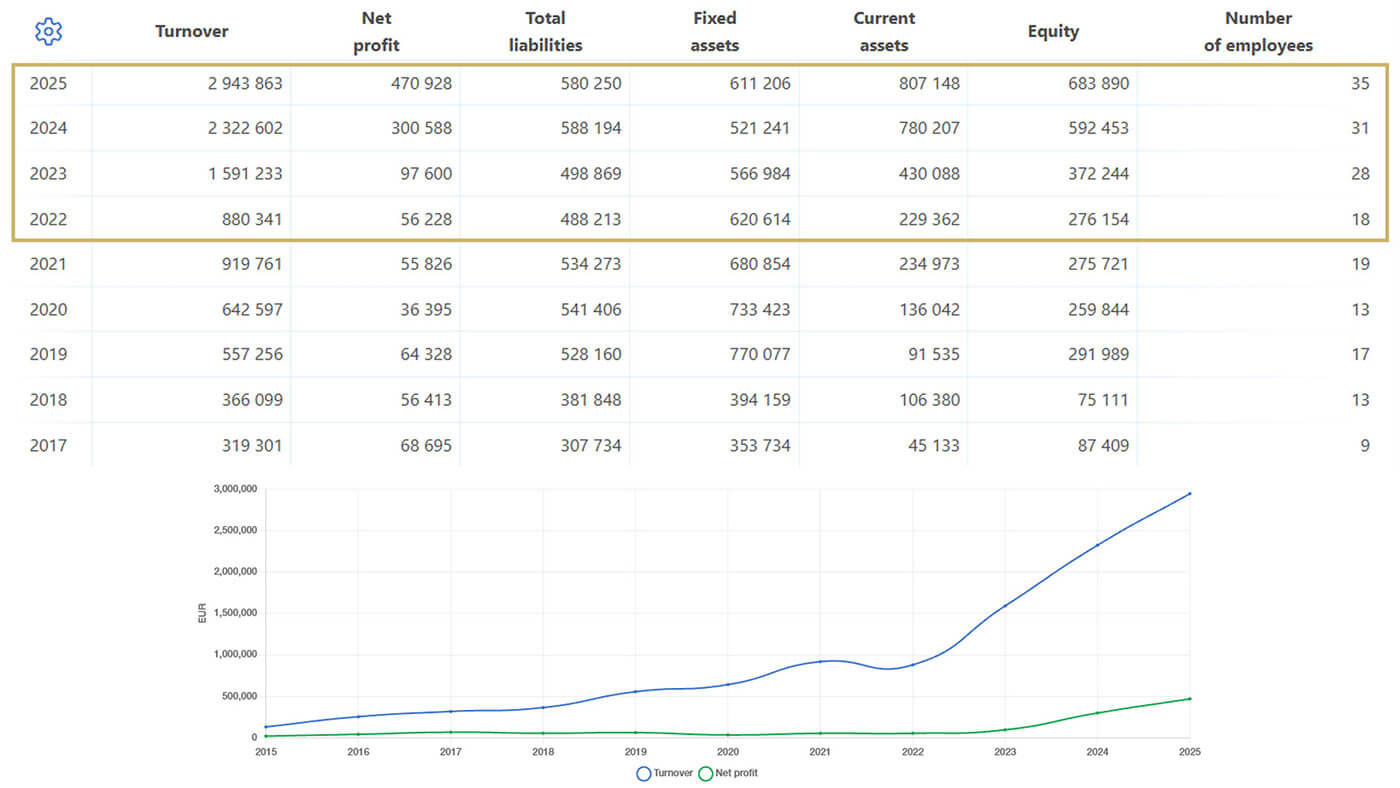Select the 2021 year row
This screenshot has height=788, width=1400.
pos(700,264)
